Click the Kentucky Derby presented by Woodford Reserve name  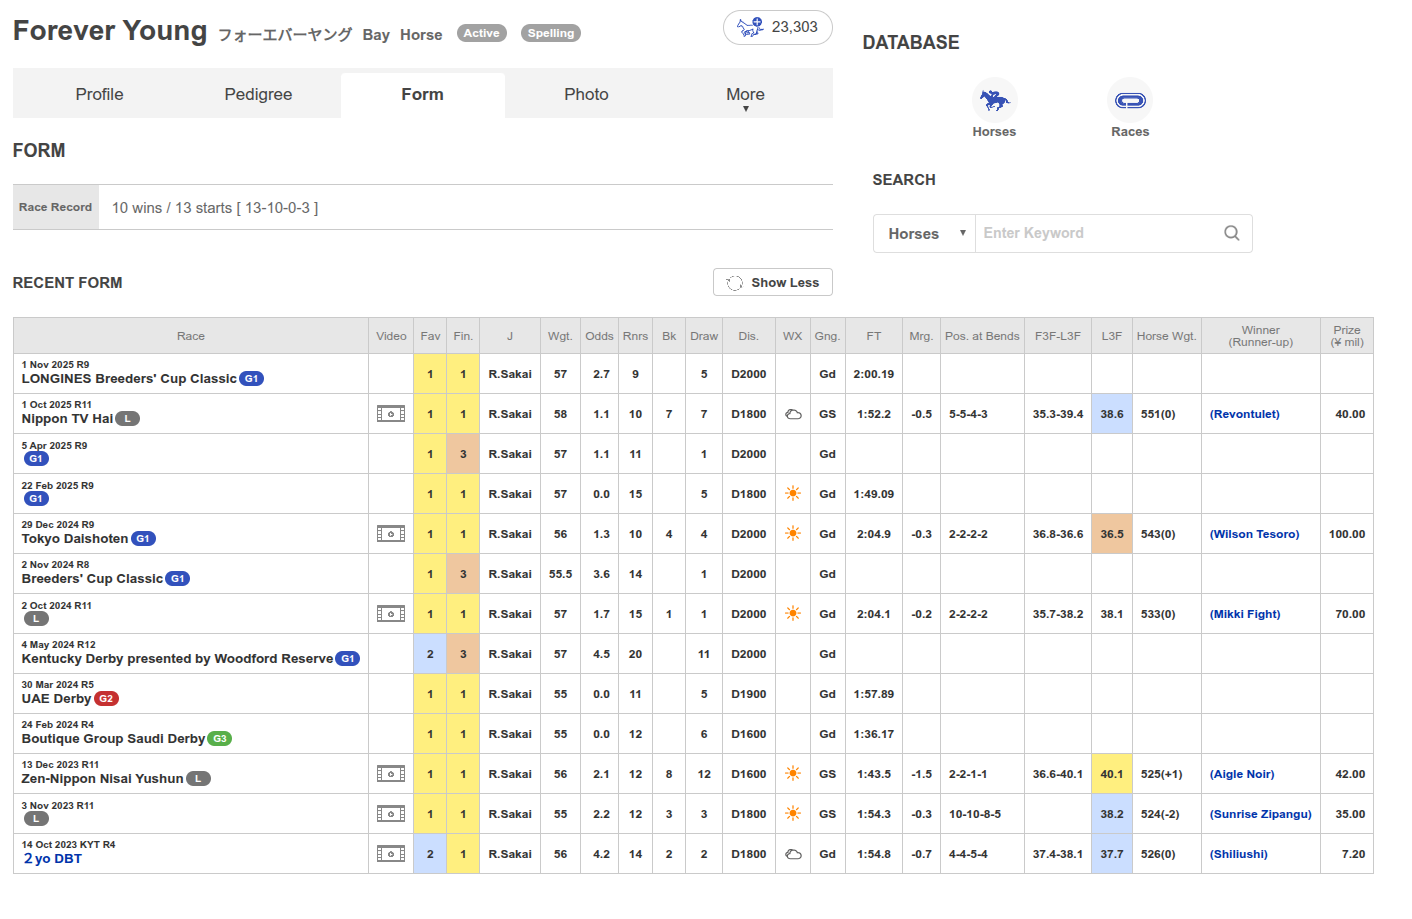point(177,659)
